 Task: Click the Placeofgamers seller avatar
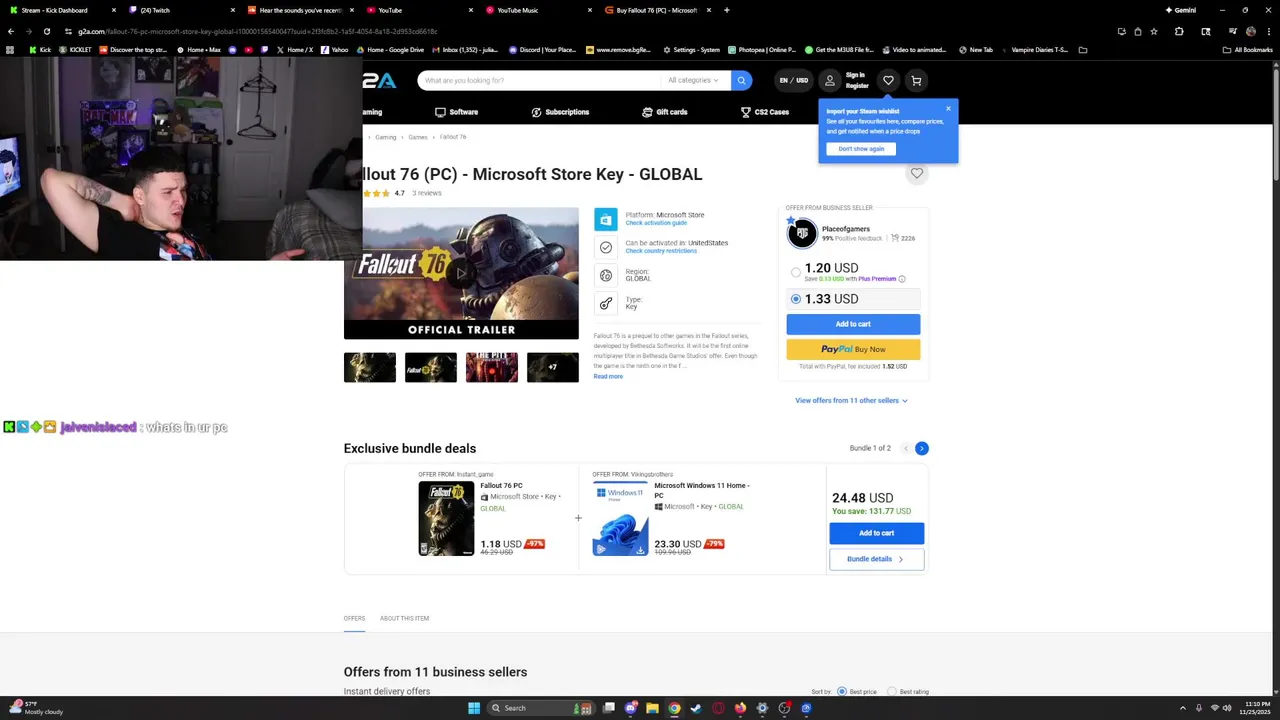coord(802,234)
